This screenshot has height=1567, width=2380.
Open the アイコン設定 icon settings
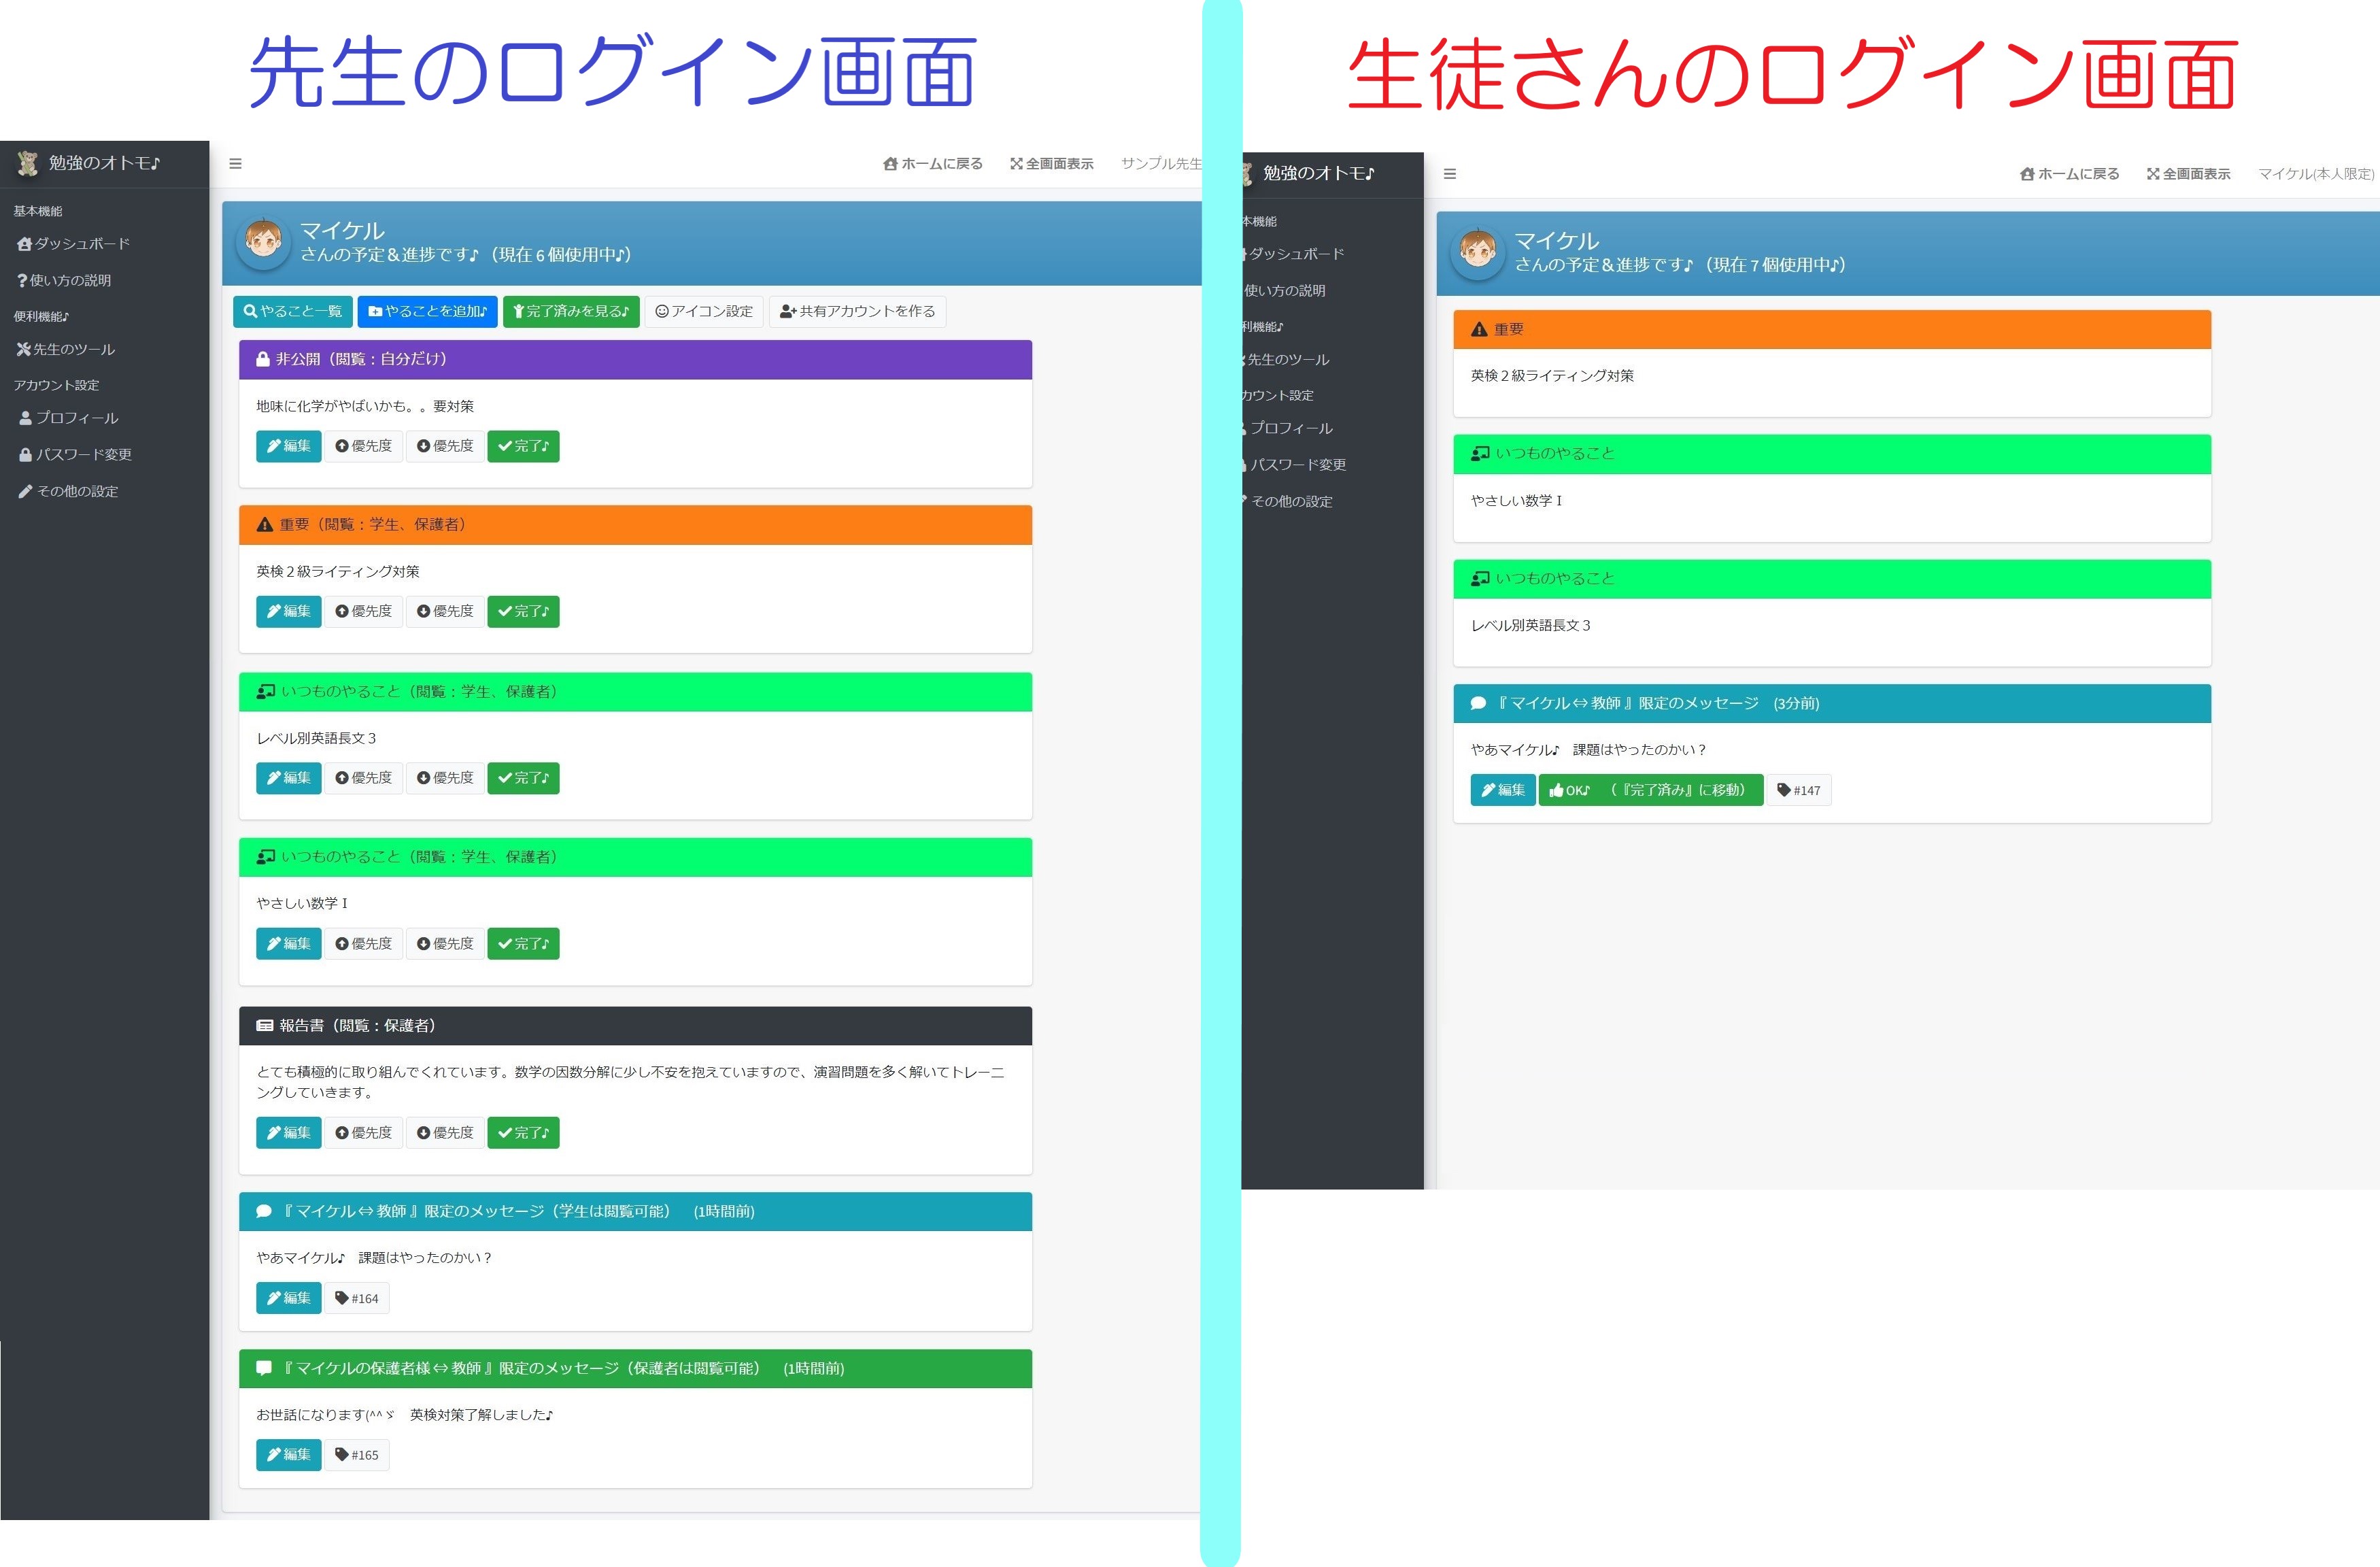[x=704, y=311]
